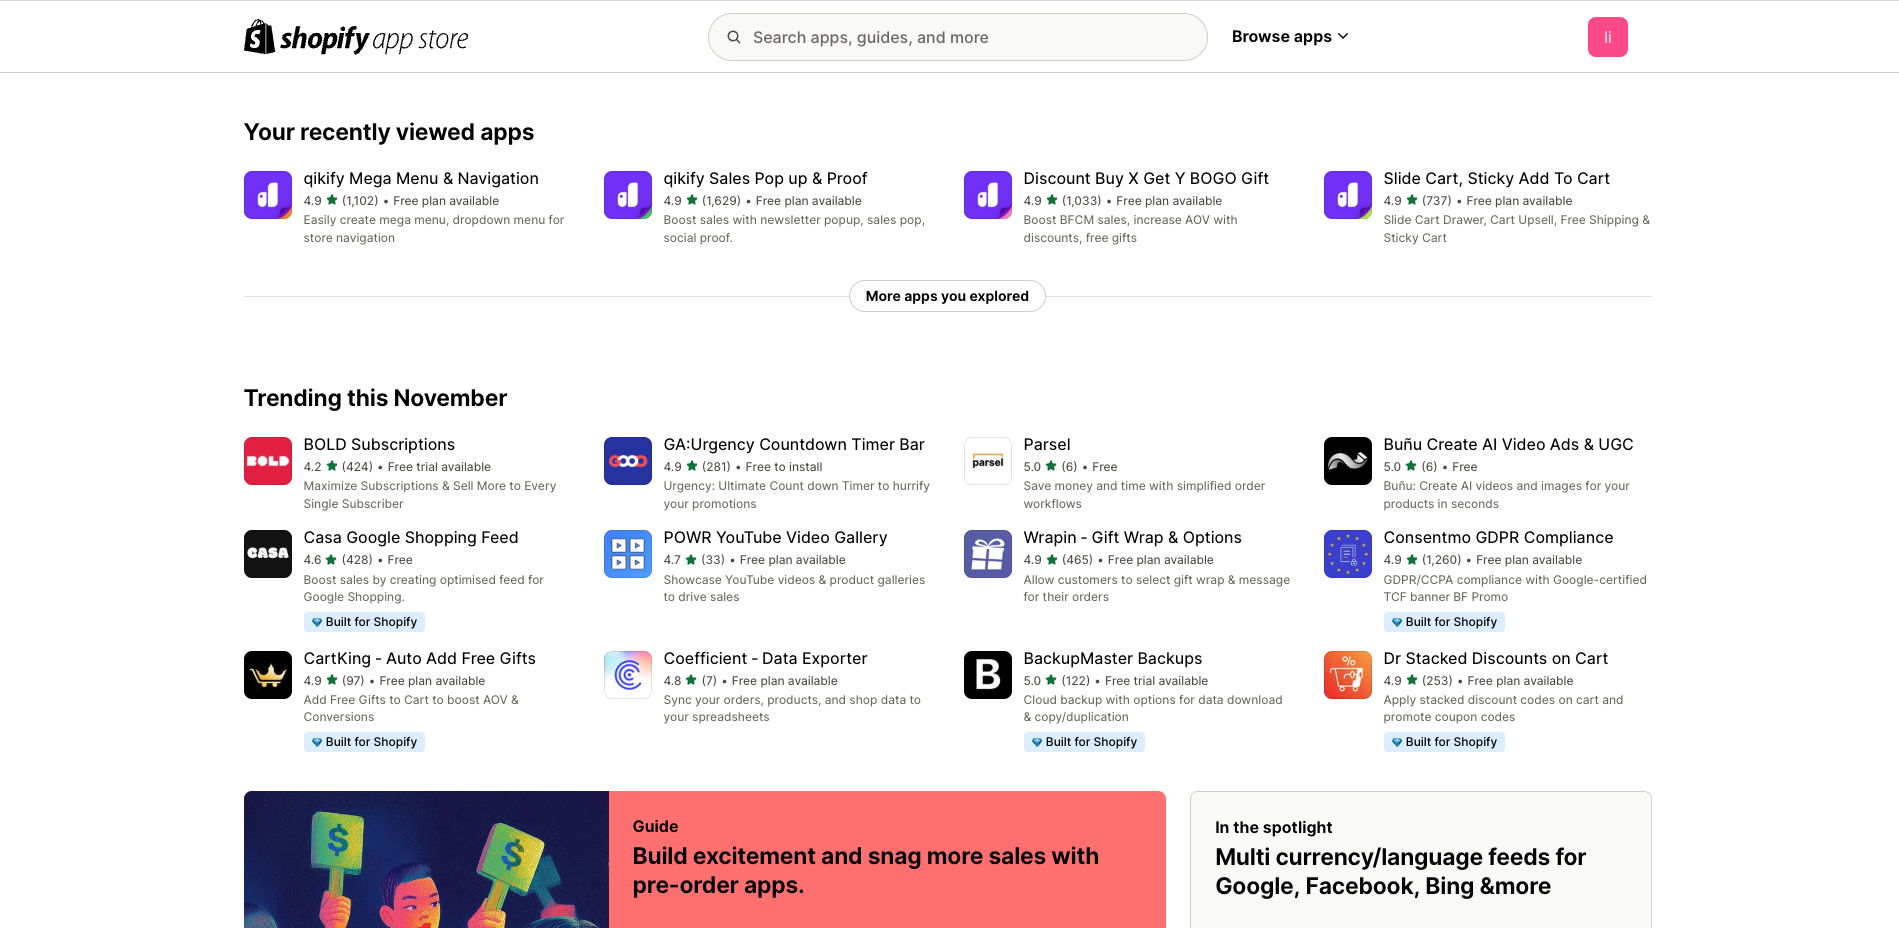Viewport: 1899px width, 928px height.
Task: Open Coefficient - Data Exporter title
Action: click(x=765, y=658)
